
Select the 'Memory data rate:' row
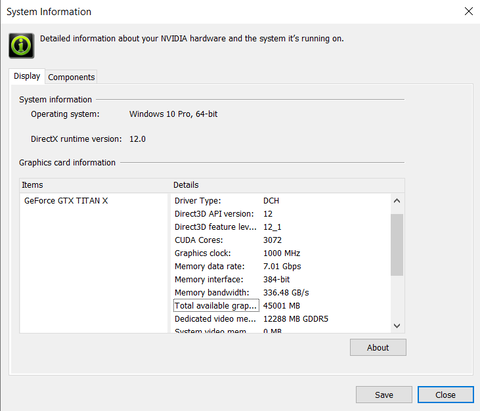[281, 266]
